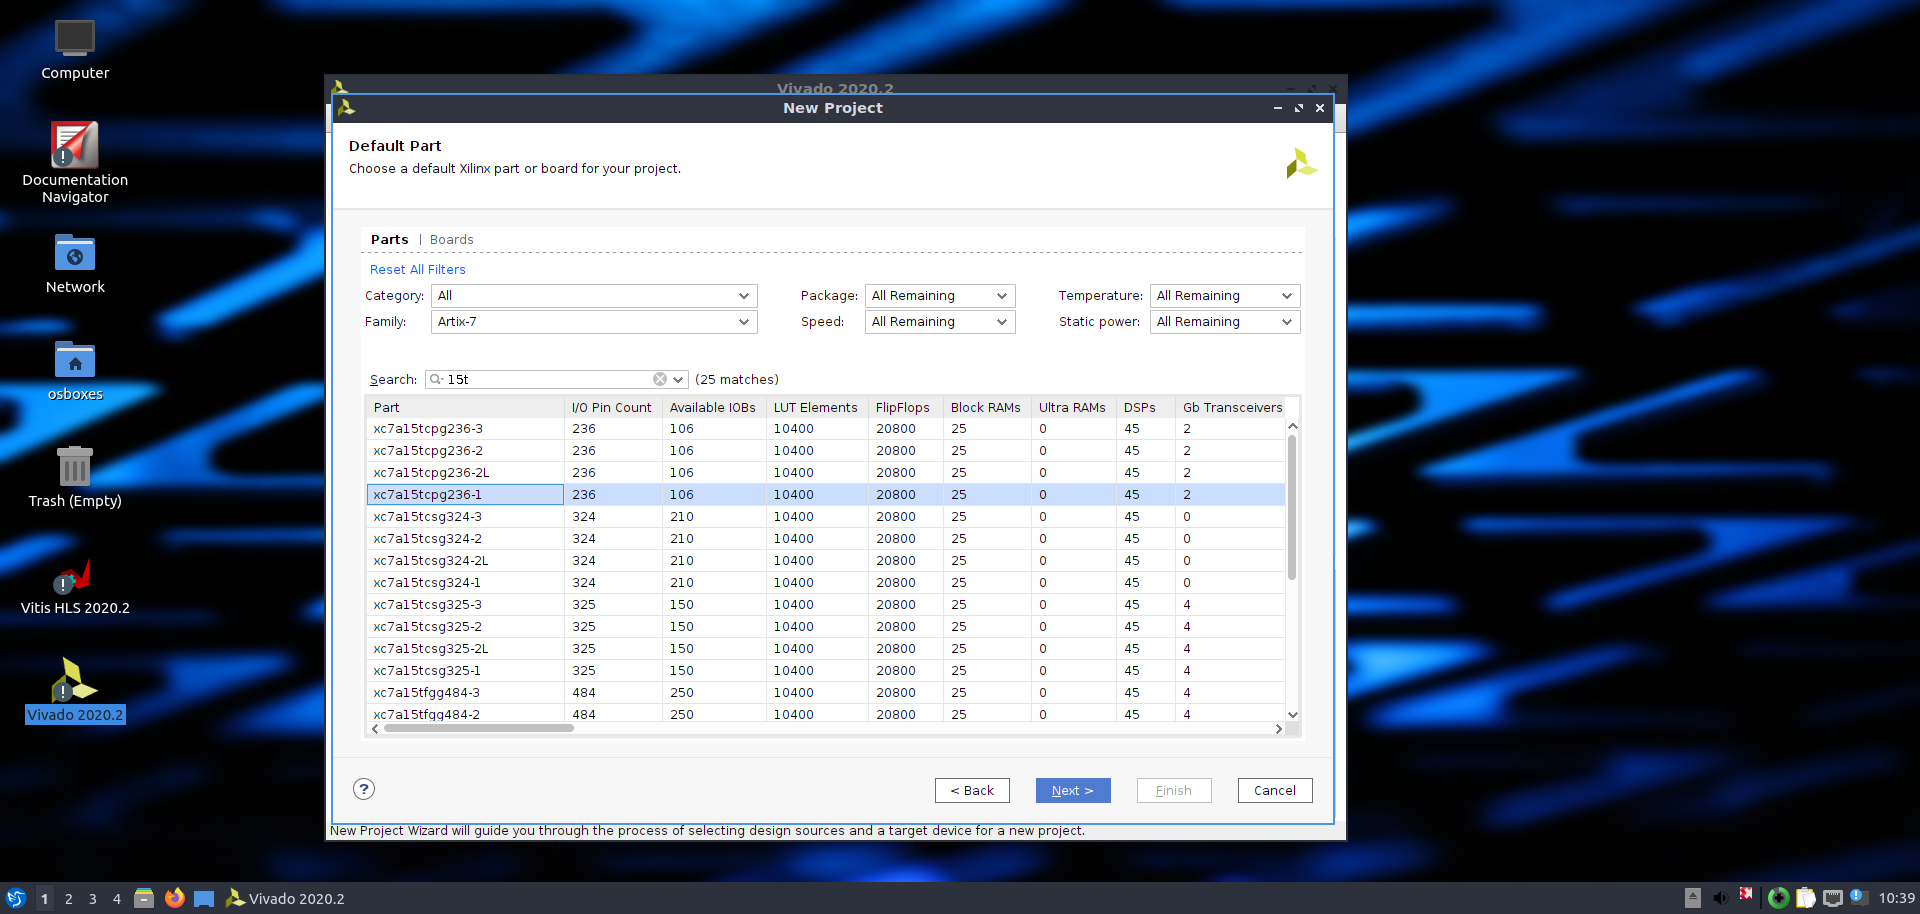Sort by I/O Pin Count column header
Image resolution: width=1920 pixels, height=914 pixels.
[612, 407]
